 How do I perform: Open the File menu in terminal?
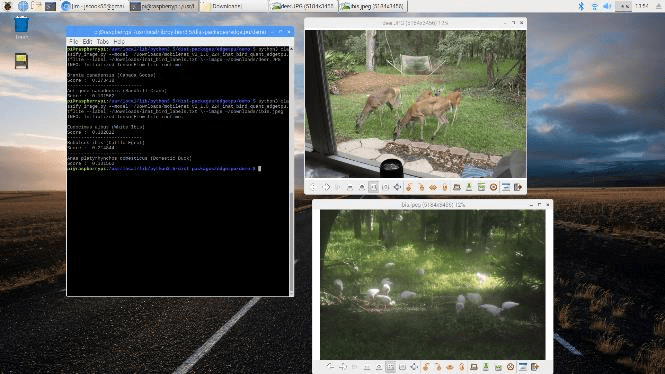point(73,42)
